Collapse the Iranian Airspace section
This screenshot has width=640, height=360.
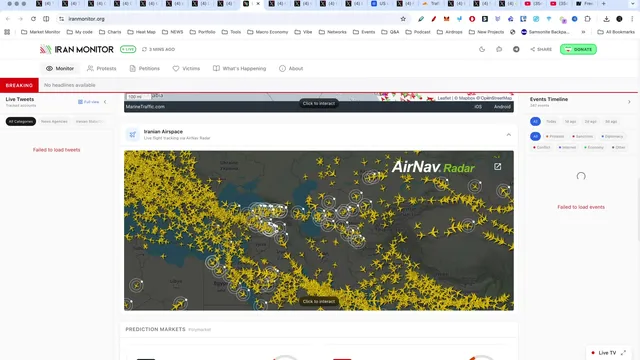(x=509, y=135)
